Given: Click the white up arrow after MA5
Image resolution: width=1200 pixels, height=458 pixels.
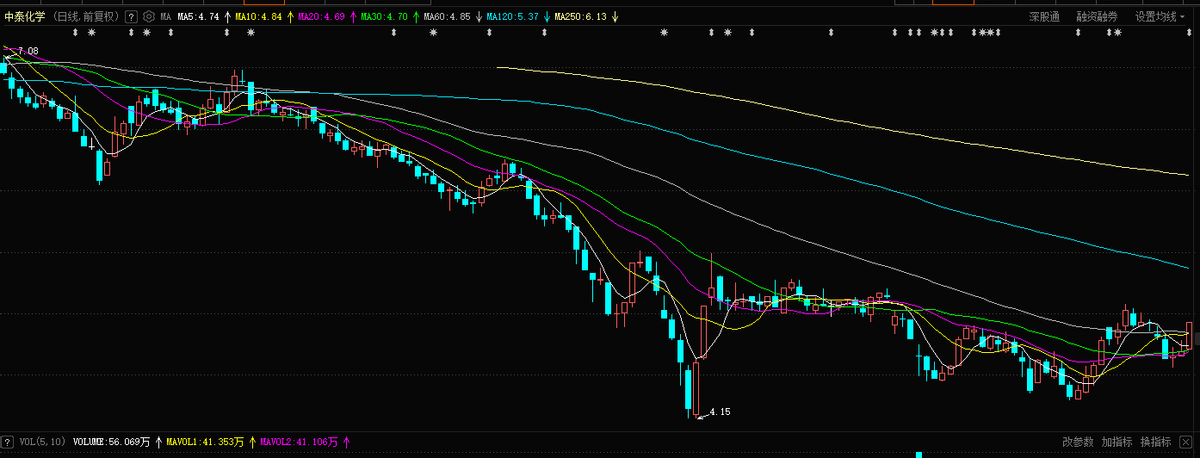Looking at the screenshot, I should pos(227,17).
